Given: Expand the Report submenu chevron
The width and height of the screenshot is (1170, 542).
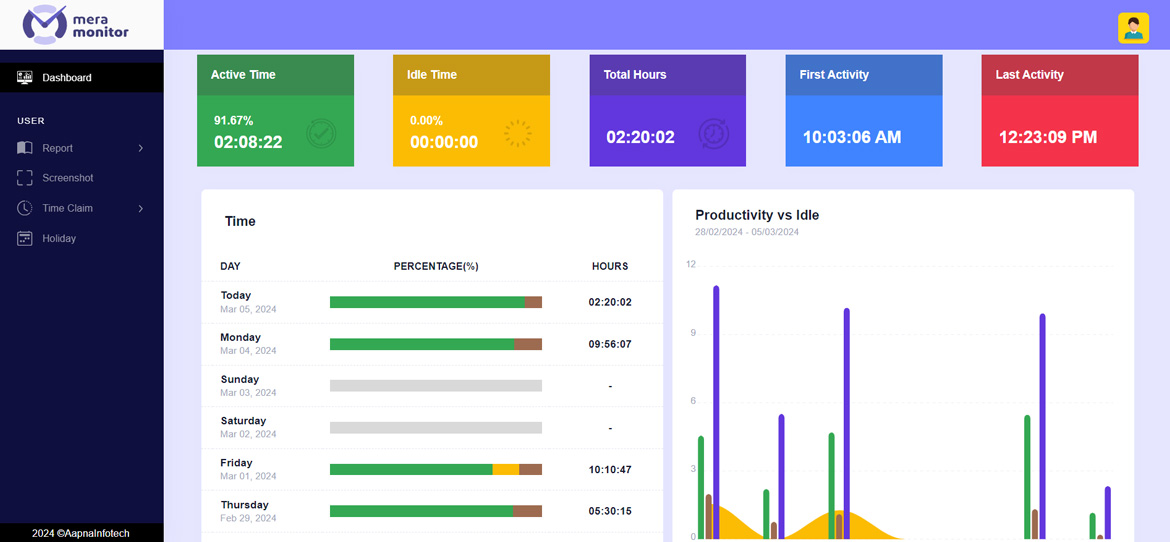Looking at the screenshot, I should point(140,148).
